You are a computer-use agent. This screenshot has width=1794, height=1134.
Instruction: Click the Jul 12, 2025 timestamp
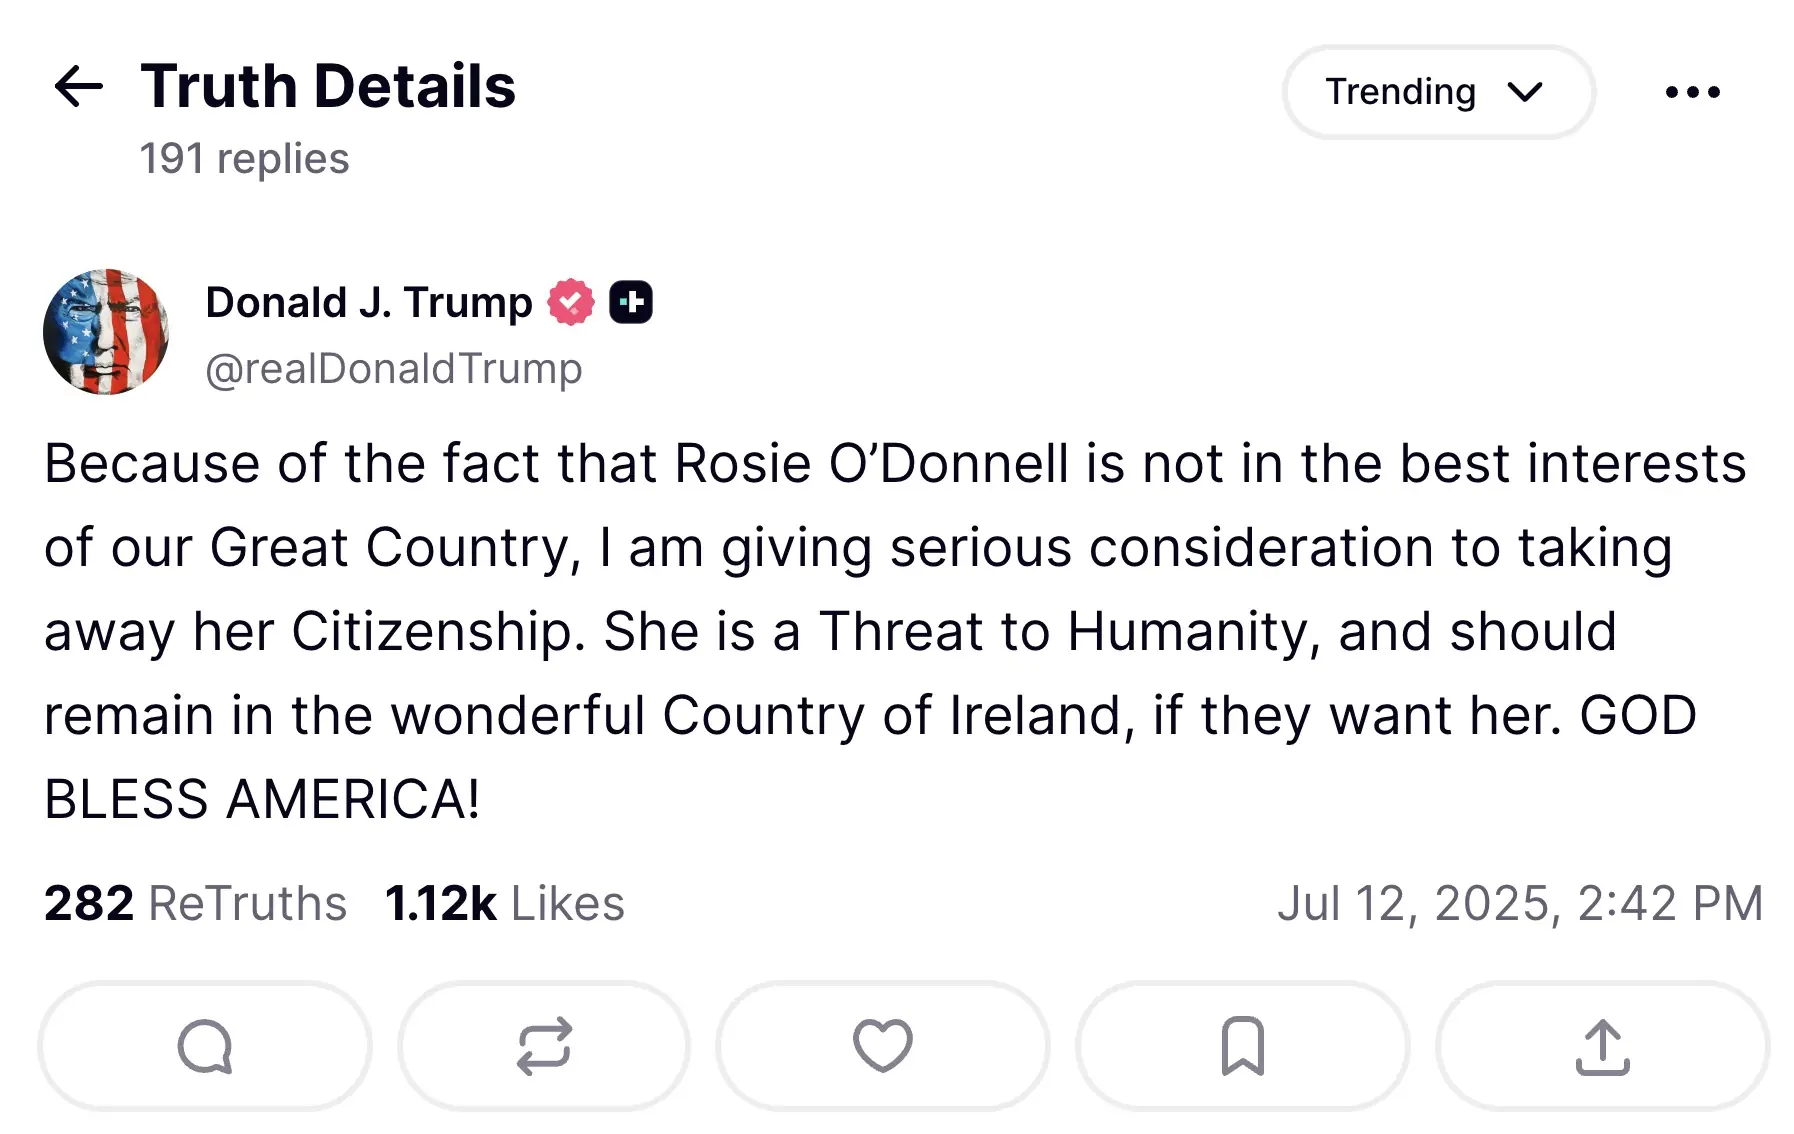1519,903
